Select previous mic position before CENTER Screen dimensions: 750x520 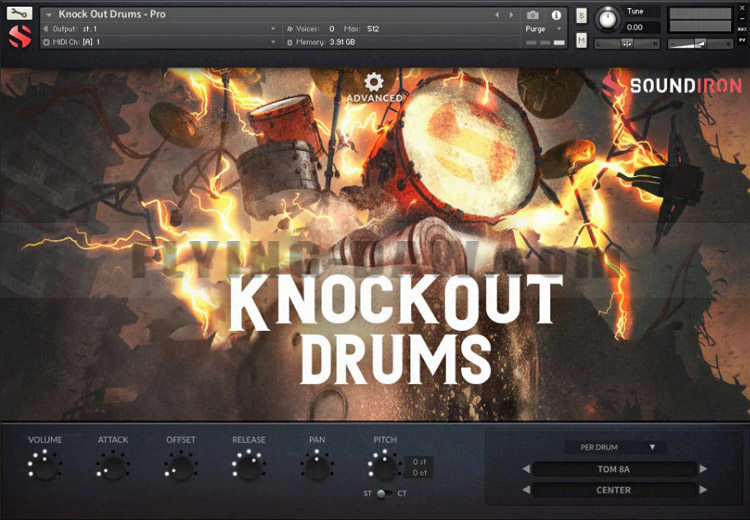tap(526, 489)
